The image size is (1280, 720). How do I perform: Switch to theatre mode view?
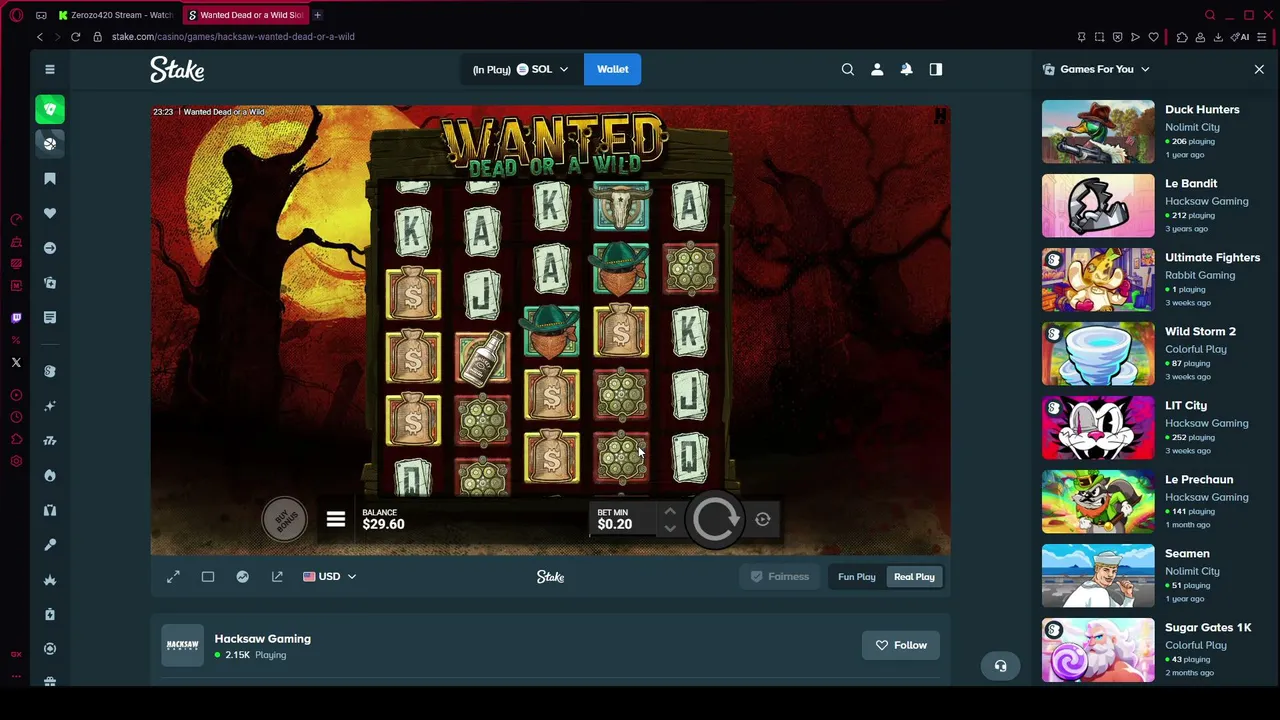pos(208,577)
